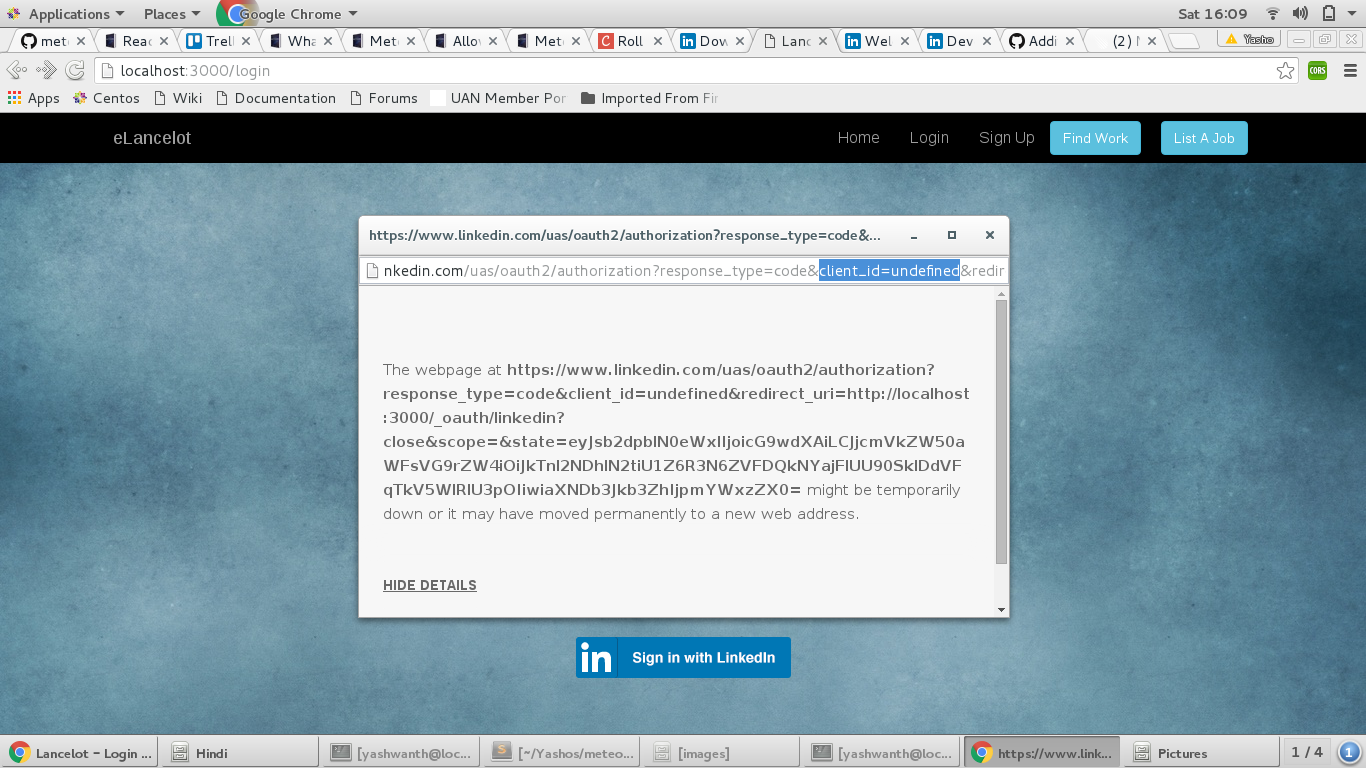Click the page icon in popup address bar
The width and height of the screenshot is (1366, 768).
(x=372, y=271)
